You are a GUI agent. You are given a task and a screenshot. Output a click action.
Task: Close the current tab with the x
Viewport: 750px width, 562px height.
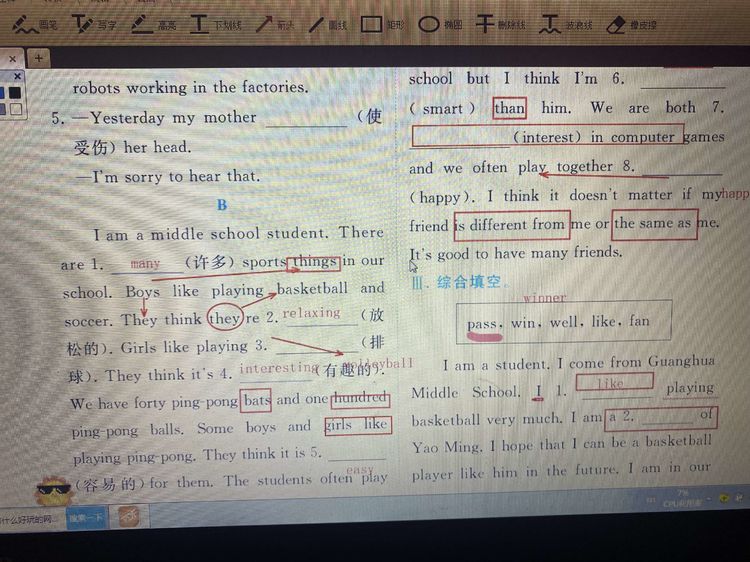point(13,58)
